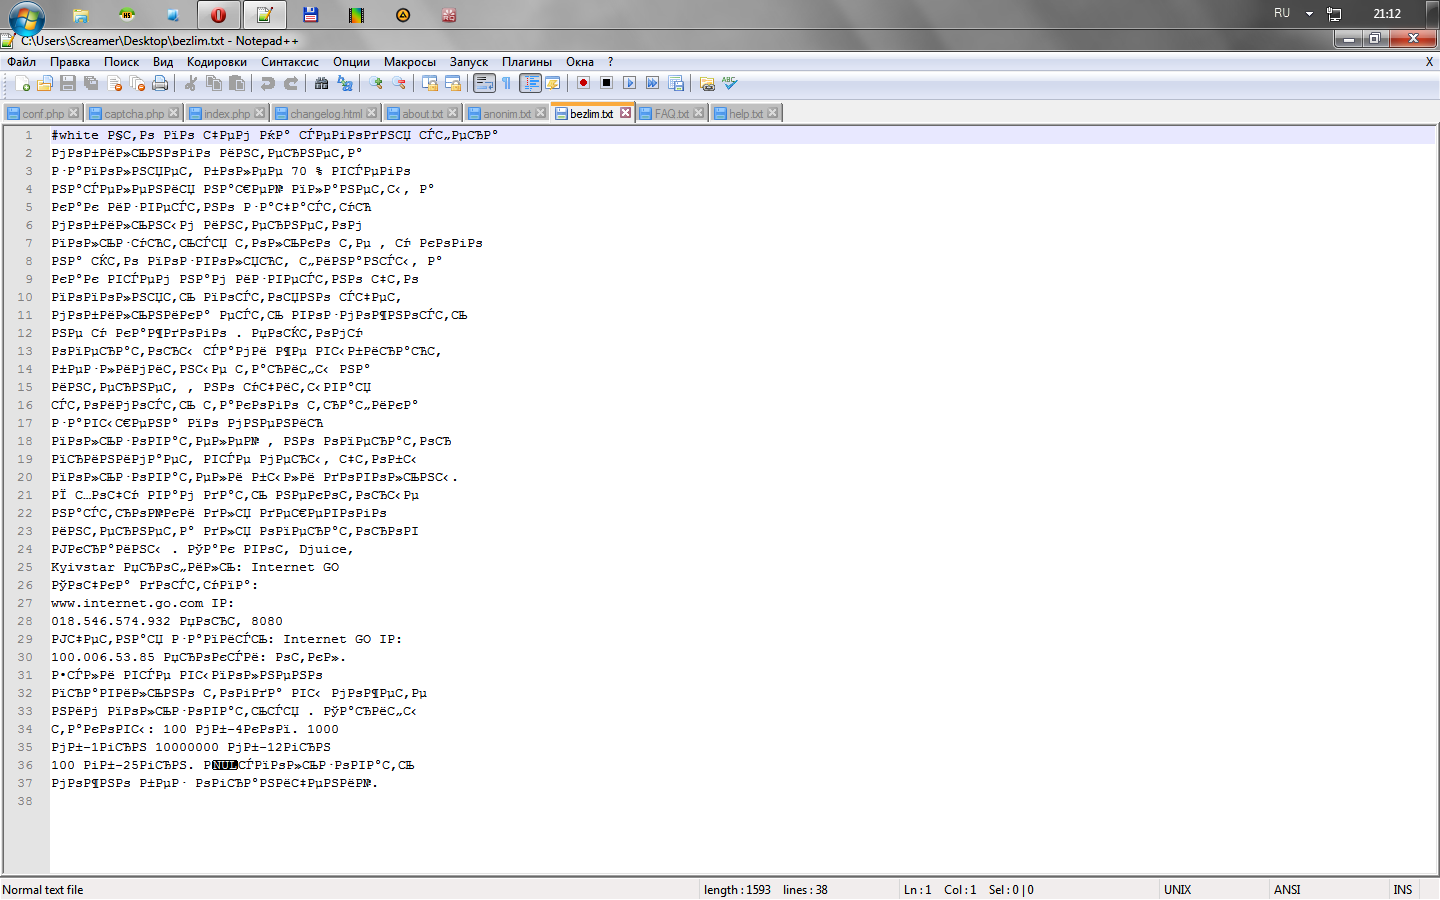Click the Print toolbar icon

(x=160, y=84)
